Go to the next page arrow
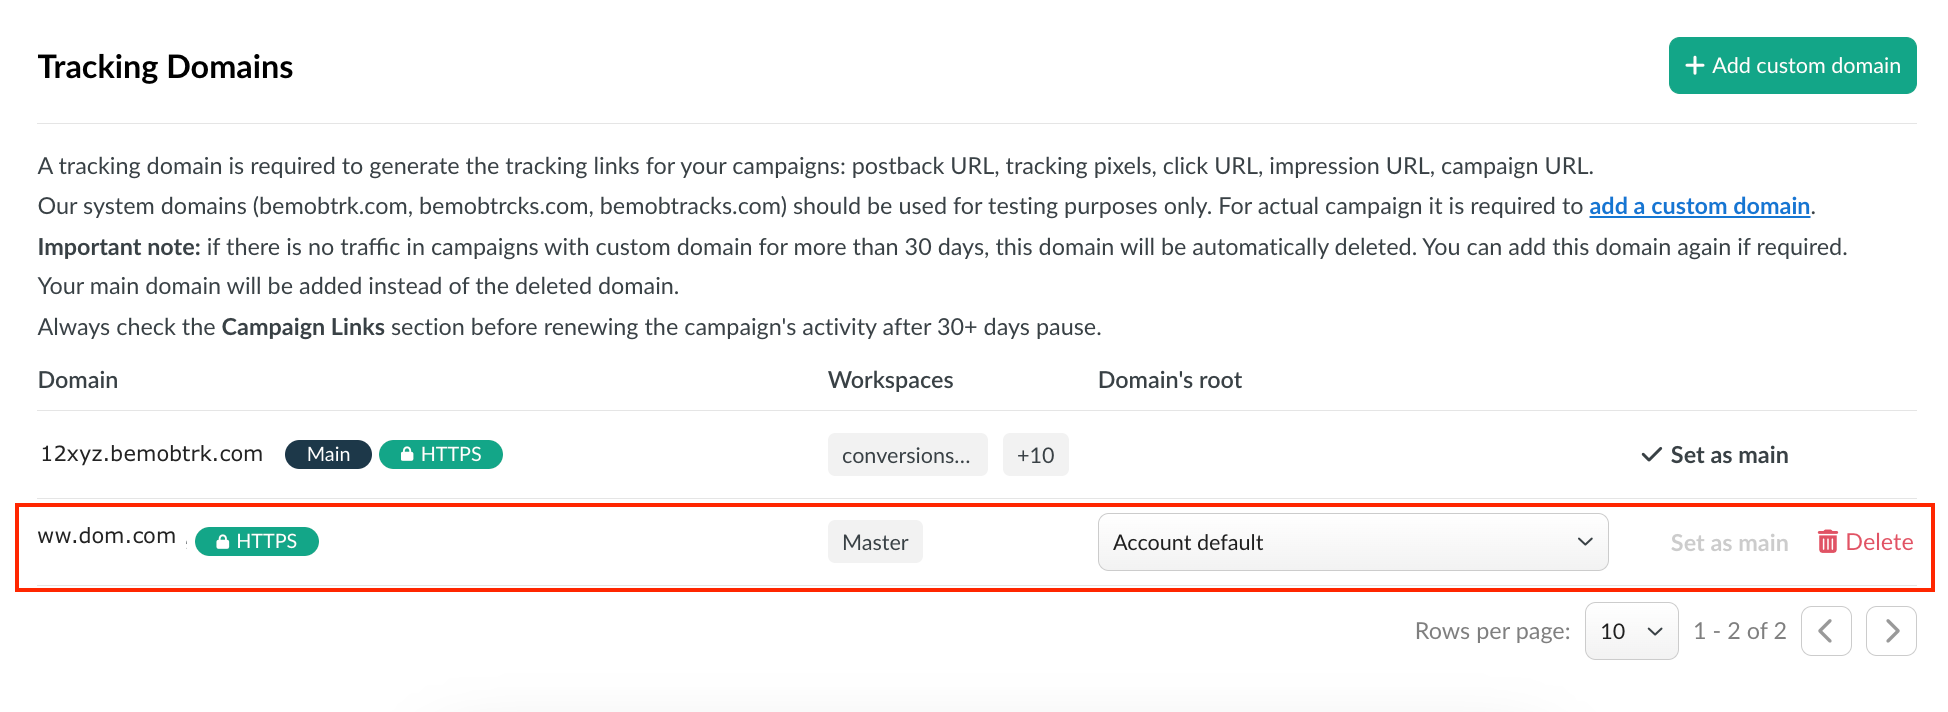Viewport: 1948px width, 712px height. click(1891, 631)
